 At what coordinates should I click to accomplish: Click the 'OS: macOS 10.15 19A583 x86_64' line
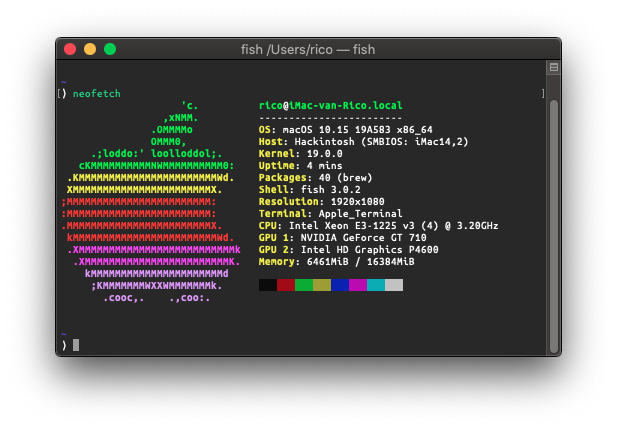(345, 129)
